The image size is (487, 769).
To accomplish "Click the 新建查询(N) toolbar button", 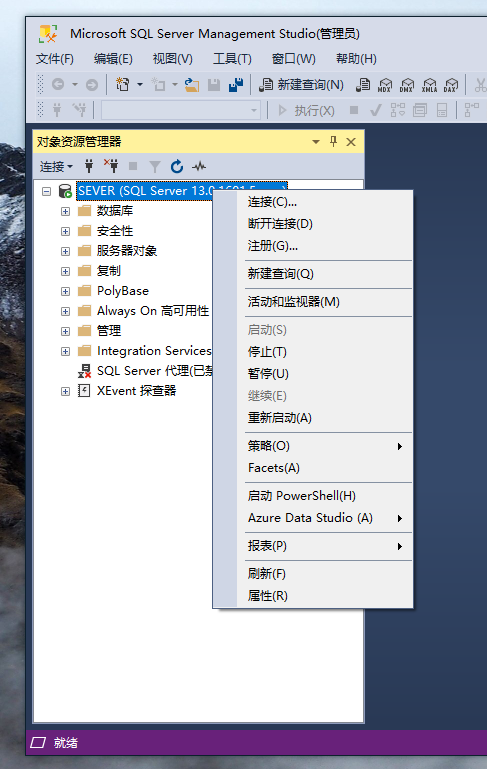I will [302, 84].
